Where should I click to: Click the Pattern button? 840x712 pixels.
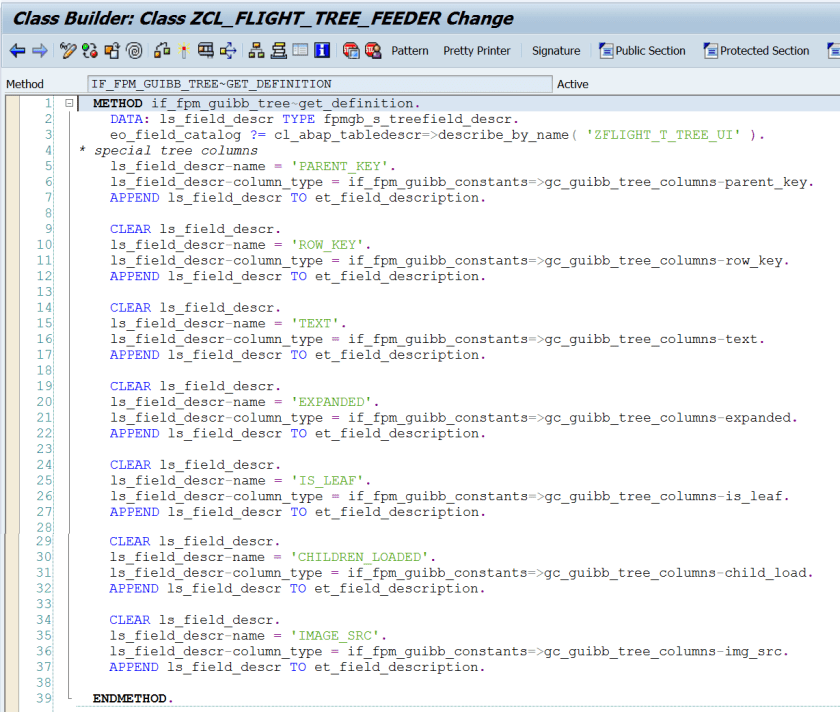(x=409, y=51)
